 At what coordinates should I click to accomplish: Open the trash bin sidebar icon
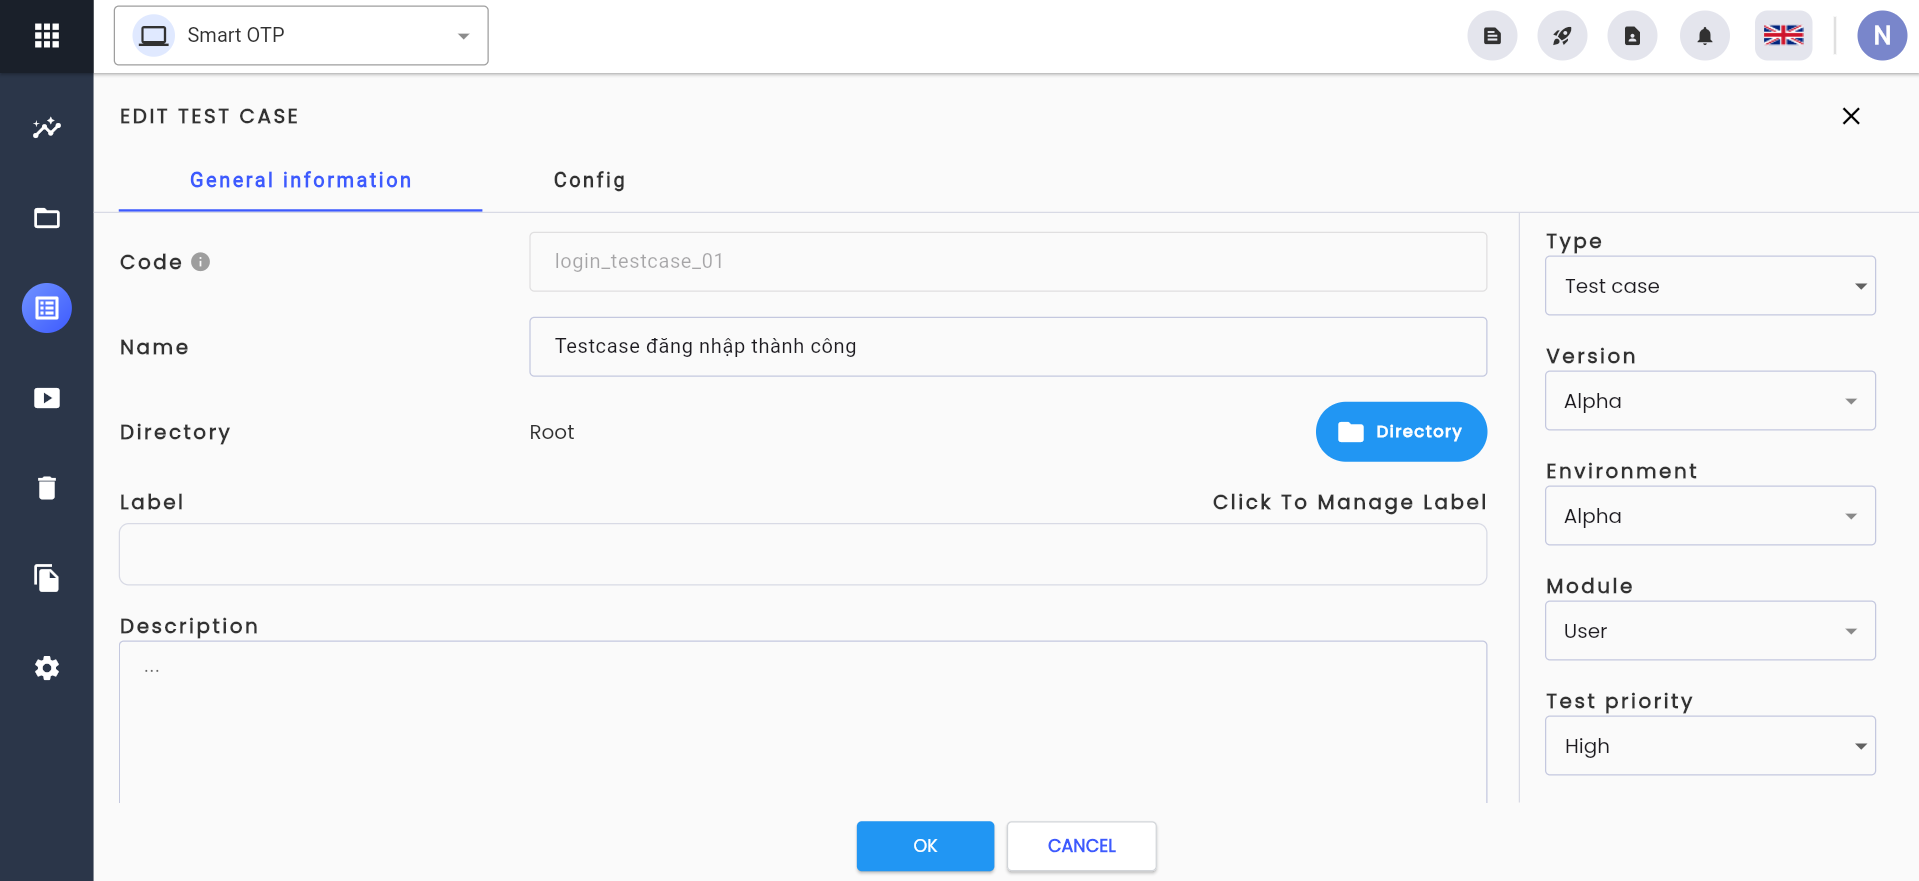(46, 488)
